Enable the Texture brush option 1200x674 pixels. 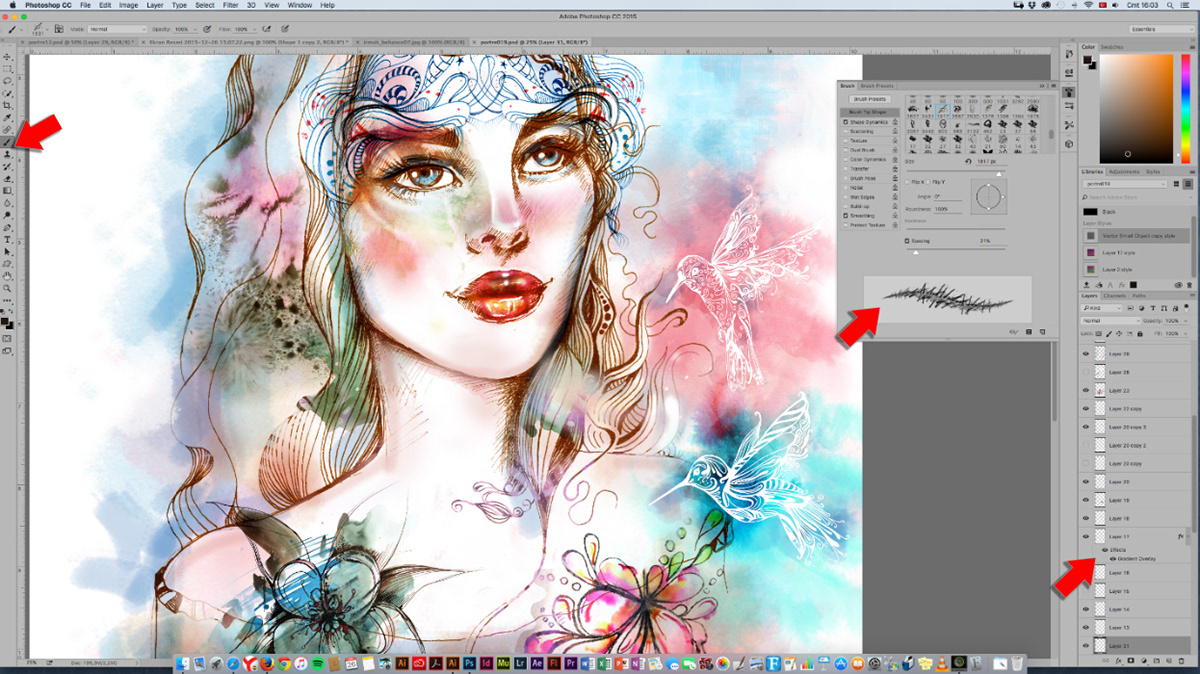coord(845,141)
